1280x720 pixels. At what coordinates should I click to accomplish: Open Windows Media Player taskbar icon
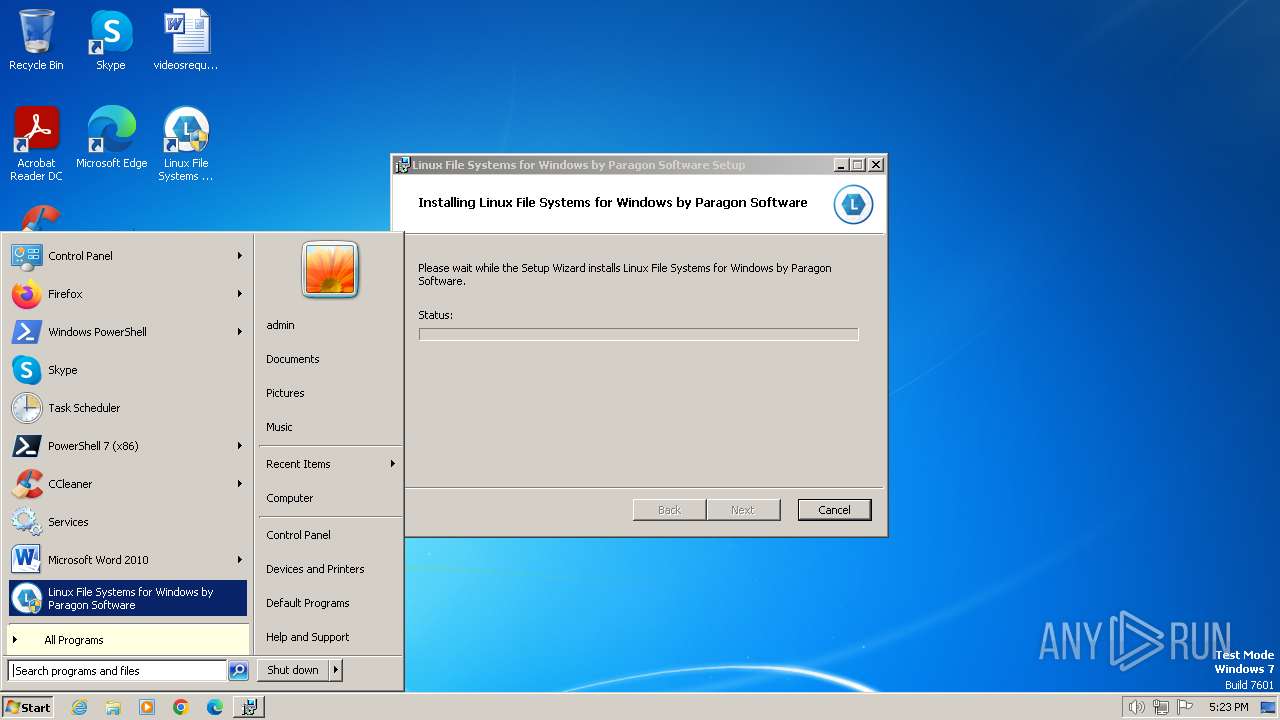point(147,707)
